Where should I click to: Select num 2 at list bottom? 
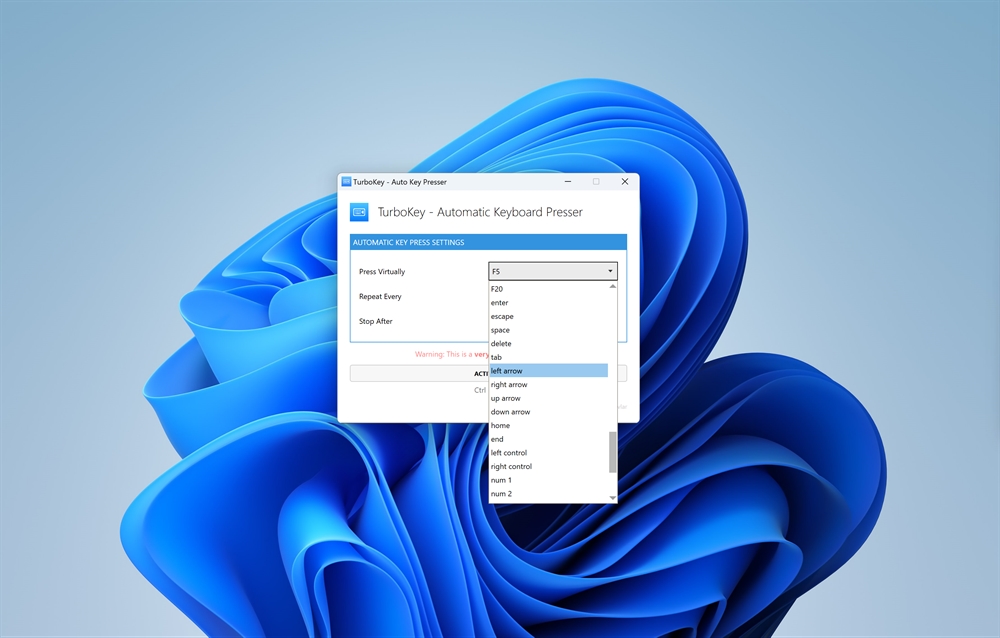548,494
